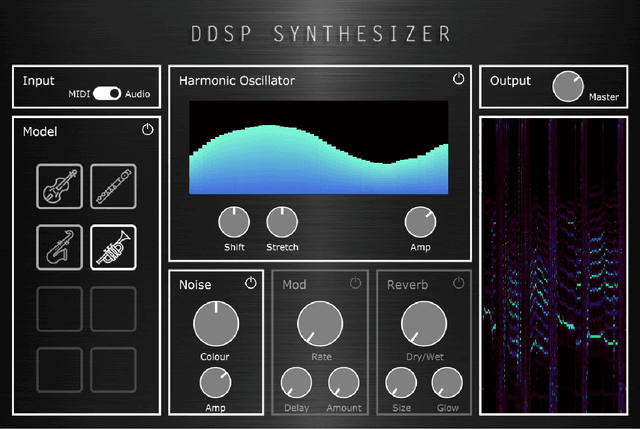Click the harmonic distribution graph display
Viewport: 640px width, 429px height.
coord(320,147)
